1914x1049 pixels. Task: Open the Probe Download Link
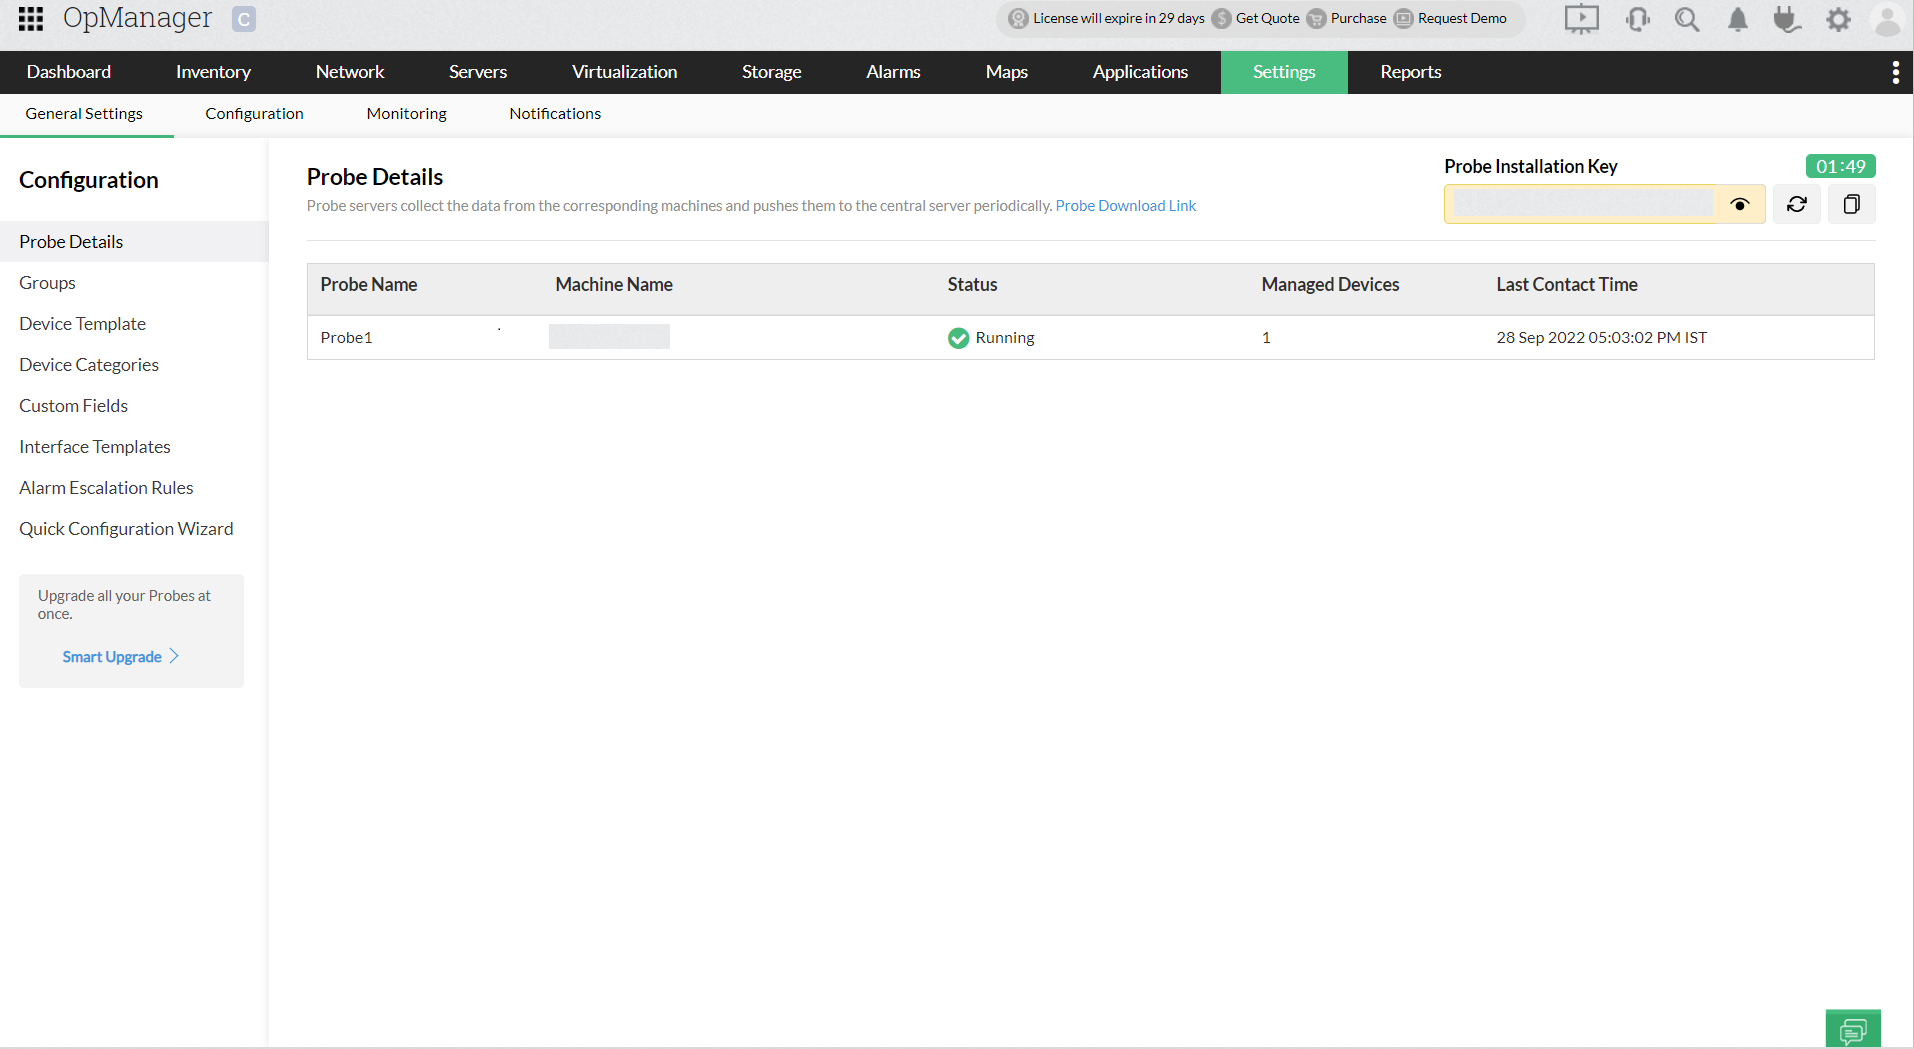[x=1125, y=205]
